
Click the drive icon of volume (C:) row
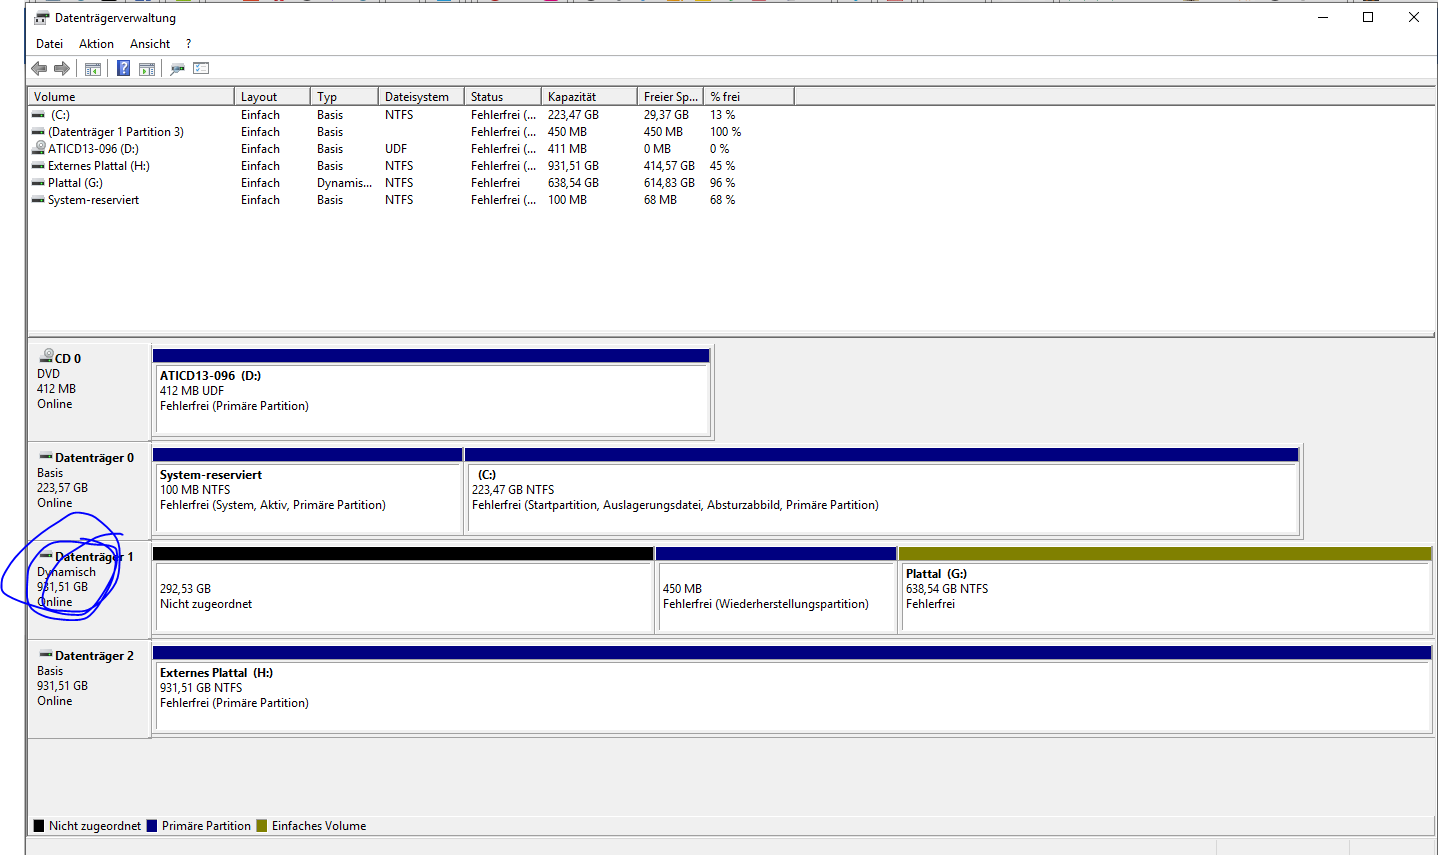pyautogui.click(x=38, y=115)
